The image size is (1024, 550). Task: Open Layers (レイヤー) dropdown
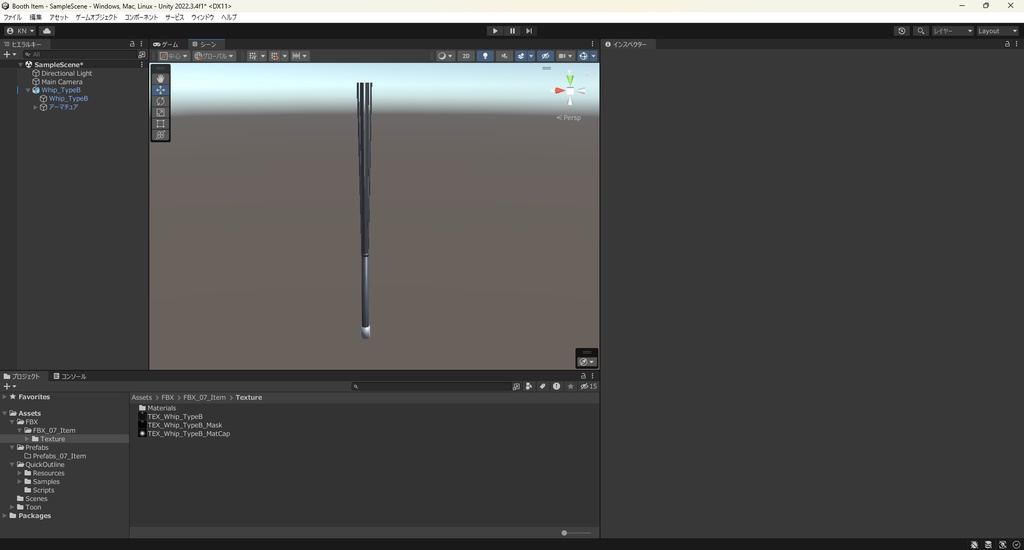click(x=952, y=31)
